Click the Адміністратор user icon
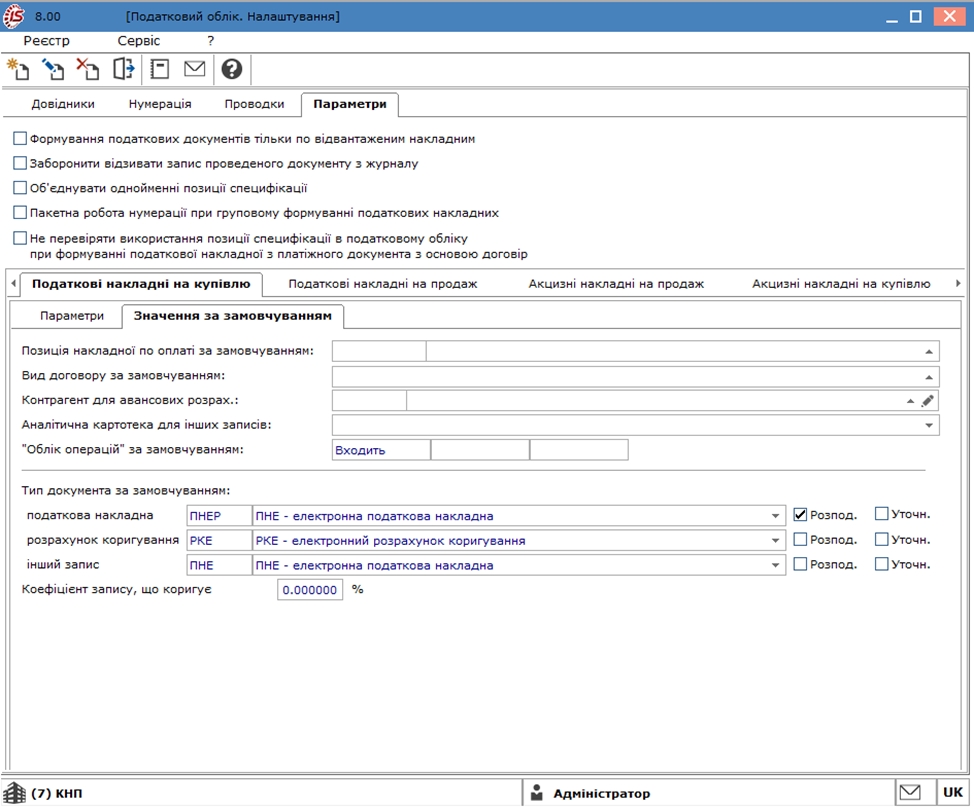This screenshot has height=809, width=974. point(537,793)
